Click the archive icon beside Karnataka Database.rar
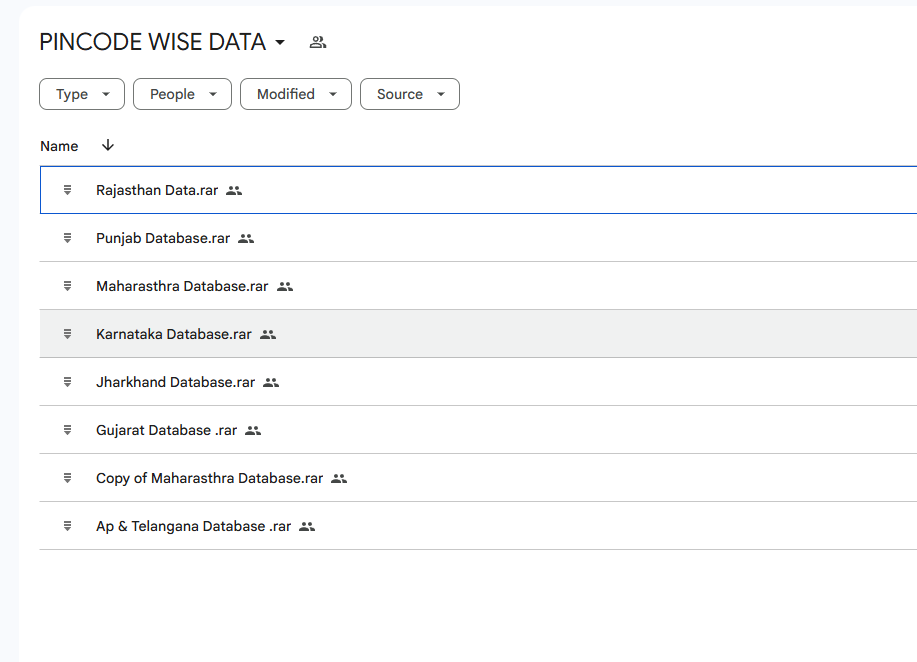This screenshot has height=662, width=917. (x=67, y=334)
